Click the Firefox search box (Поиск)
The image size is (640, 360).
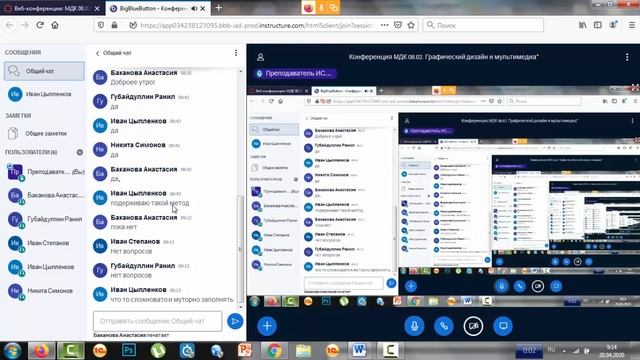pyautogui.click(x=483, y=25)
